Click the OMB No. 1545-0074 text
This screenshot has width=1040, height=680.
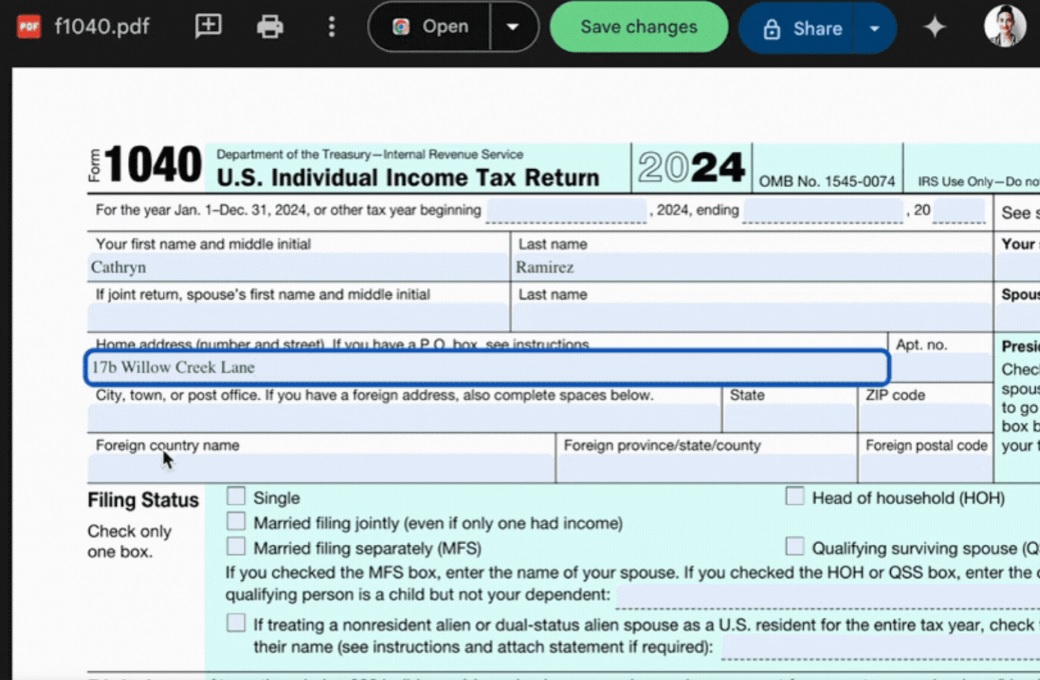pos(827,182)
